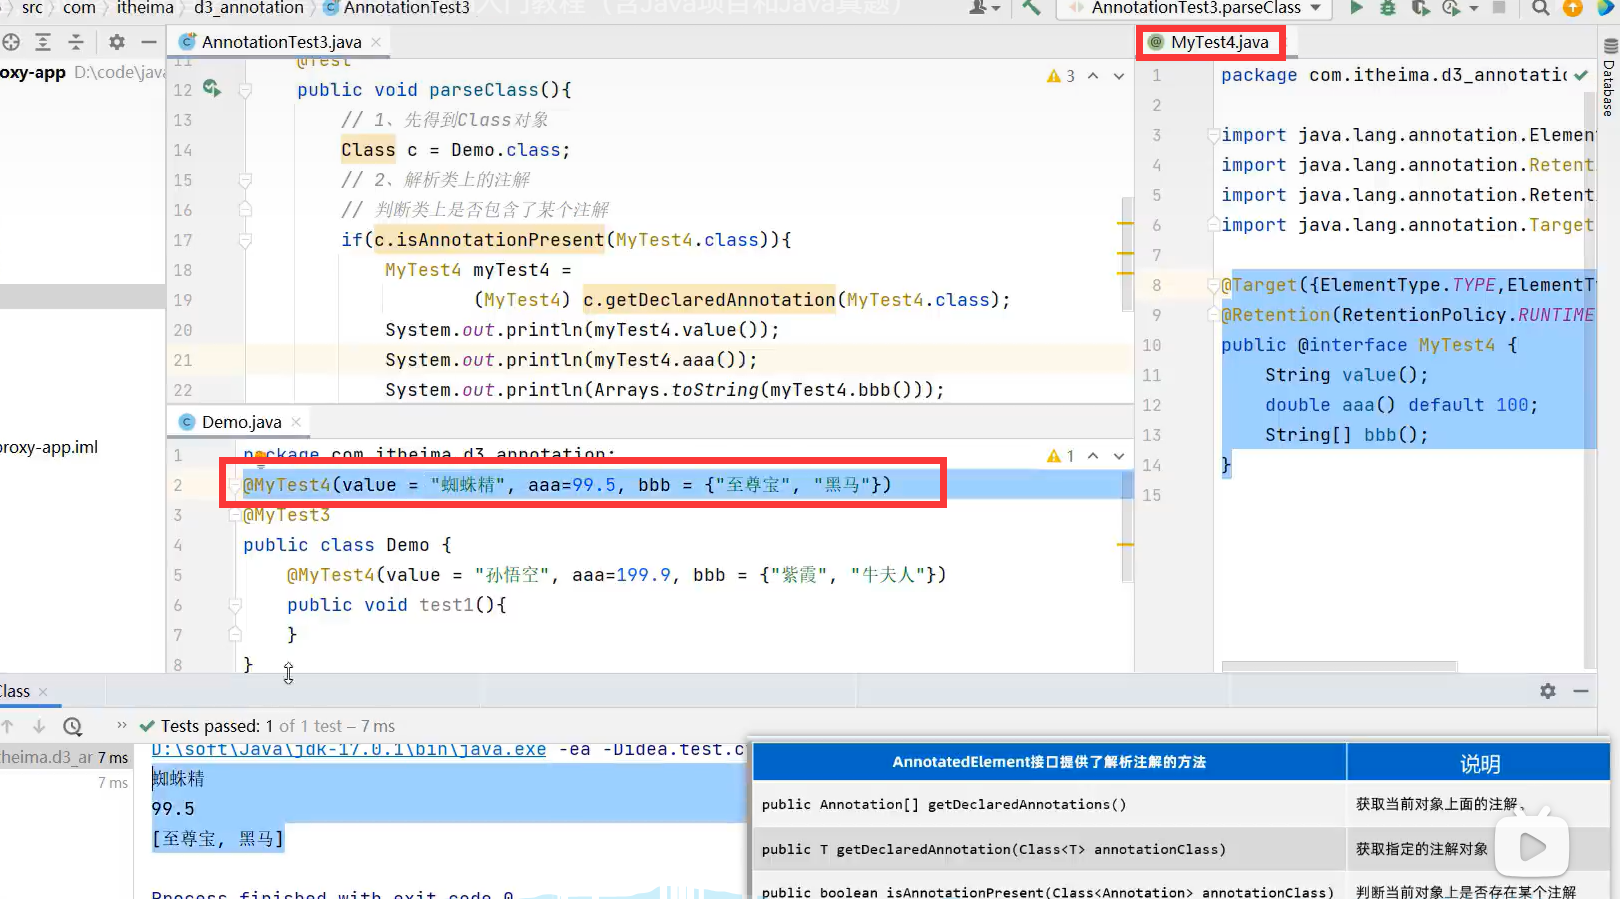Hide the run tool window
This screenshot has height=899, width=1620.
pyautogui.click(x=1581, y=691)
